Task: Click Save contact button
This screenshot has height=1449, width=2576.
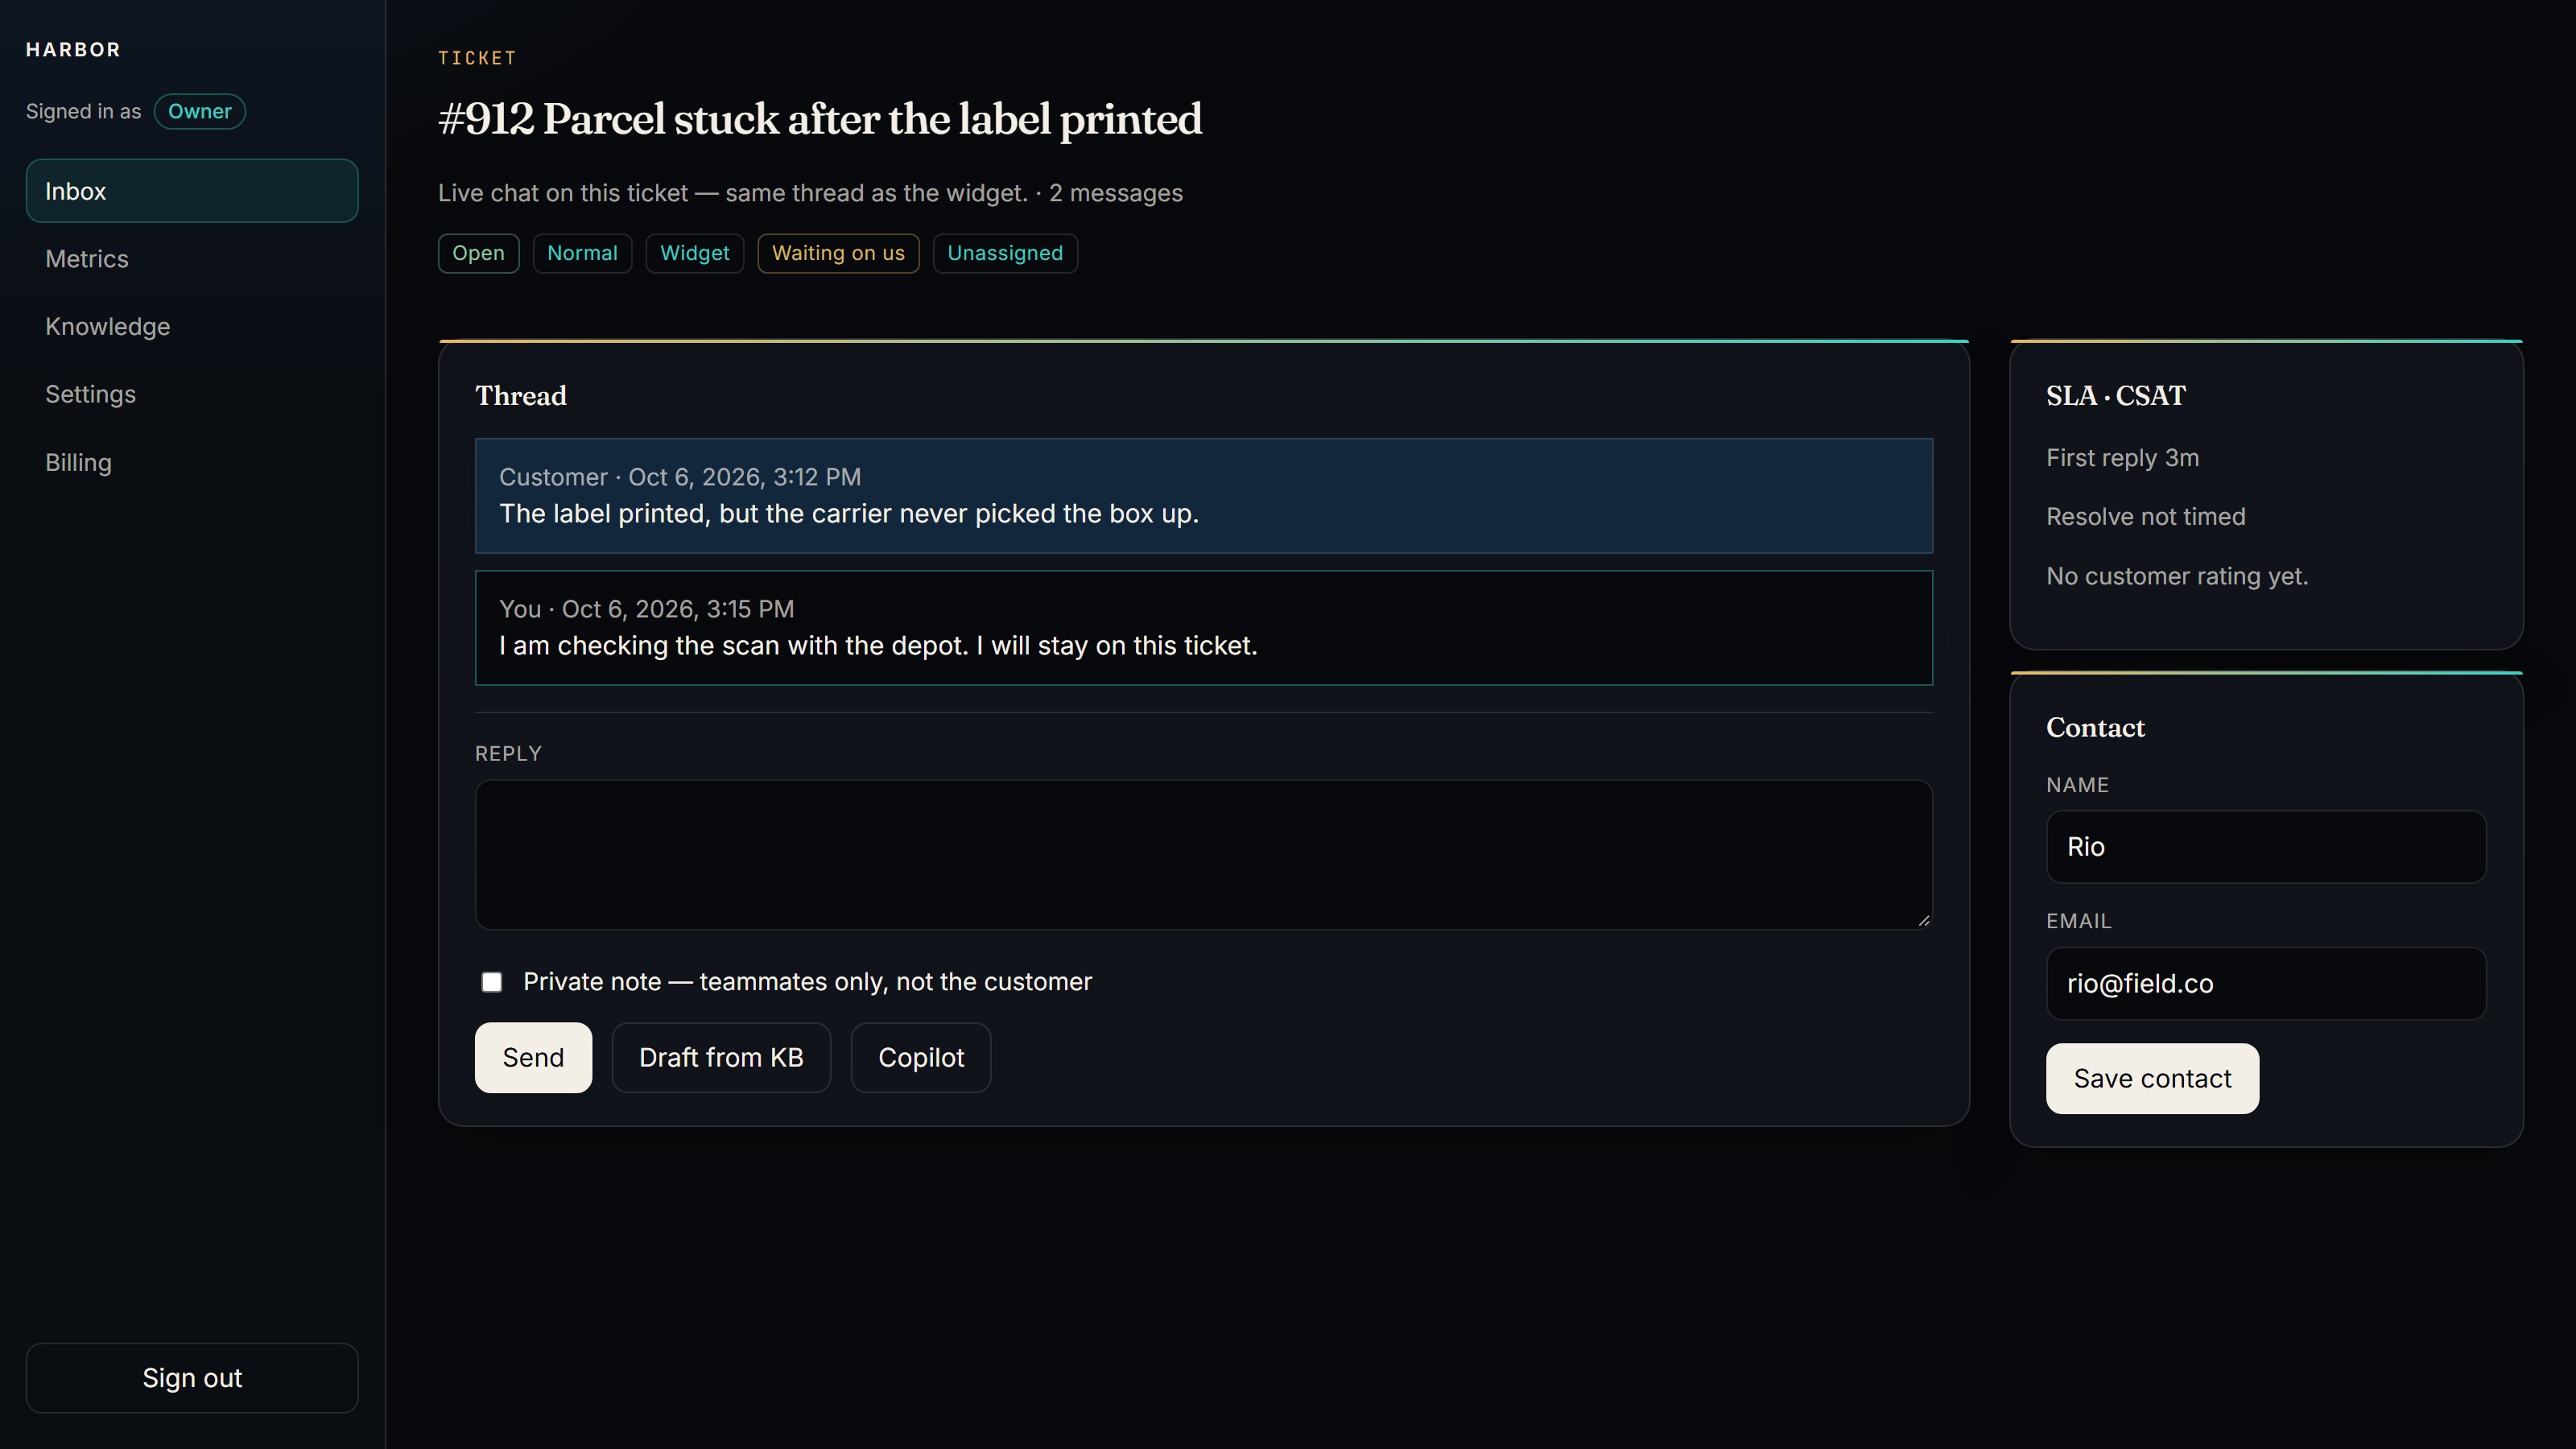Action: (x=2152, y=1078)
